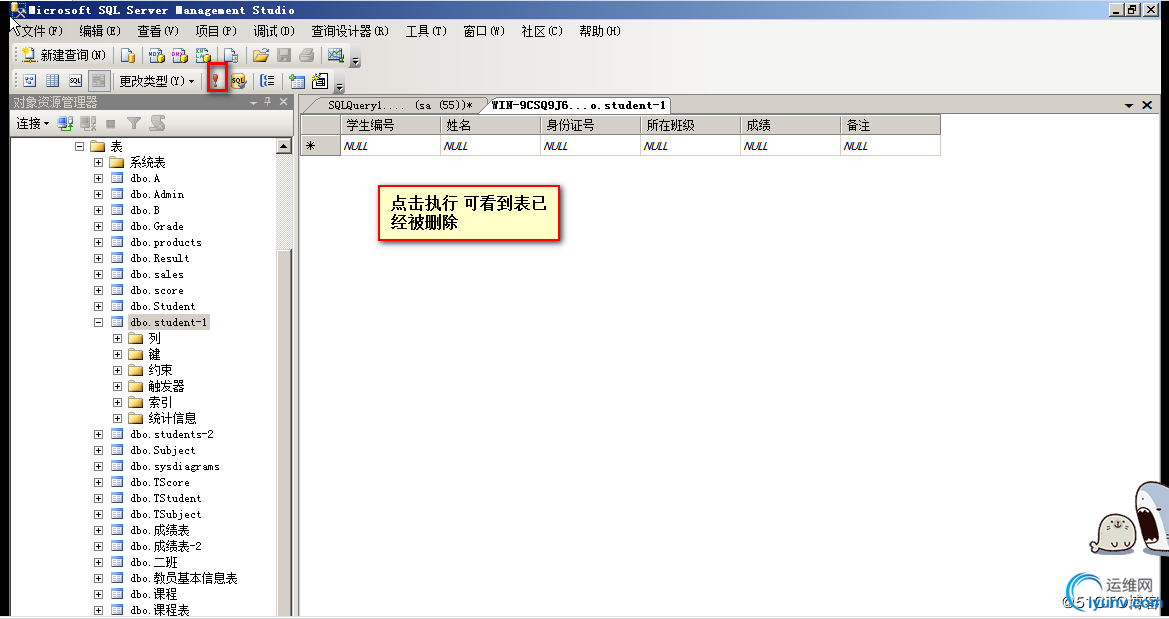Expand the dbo.students-2 table node

point(98,435)
